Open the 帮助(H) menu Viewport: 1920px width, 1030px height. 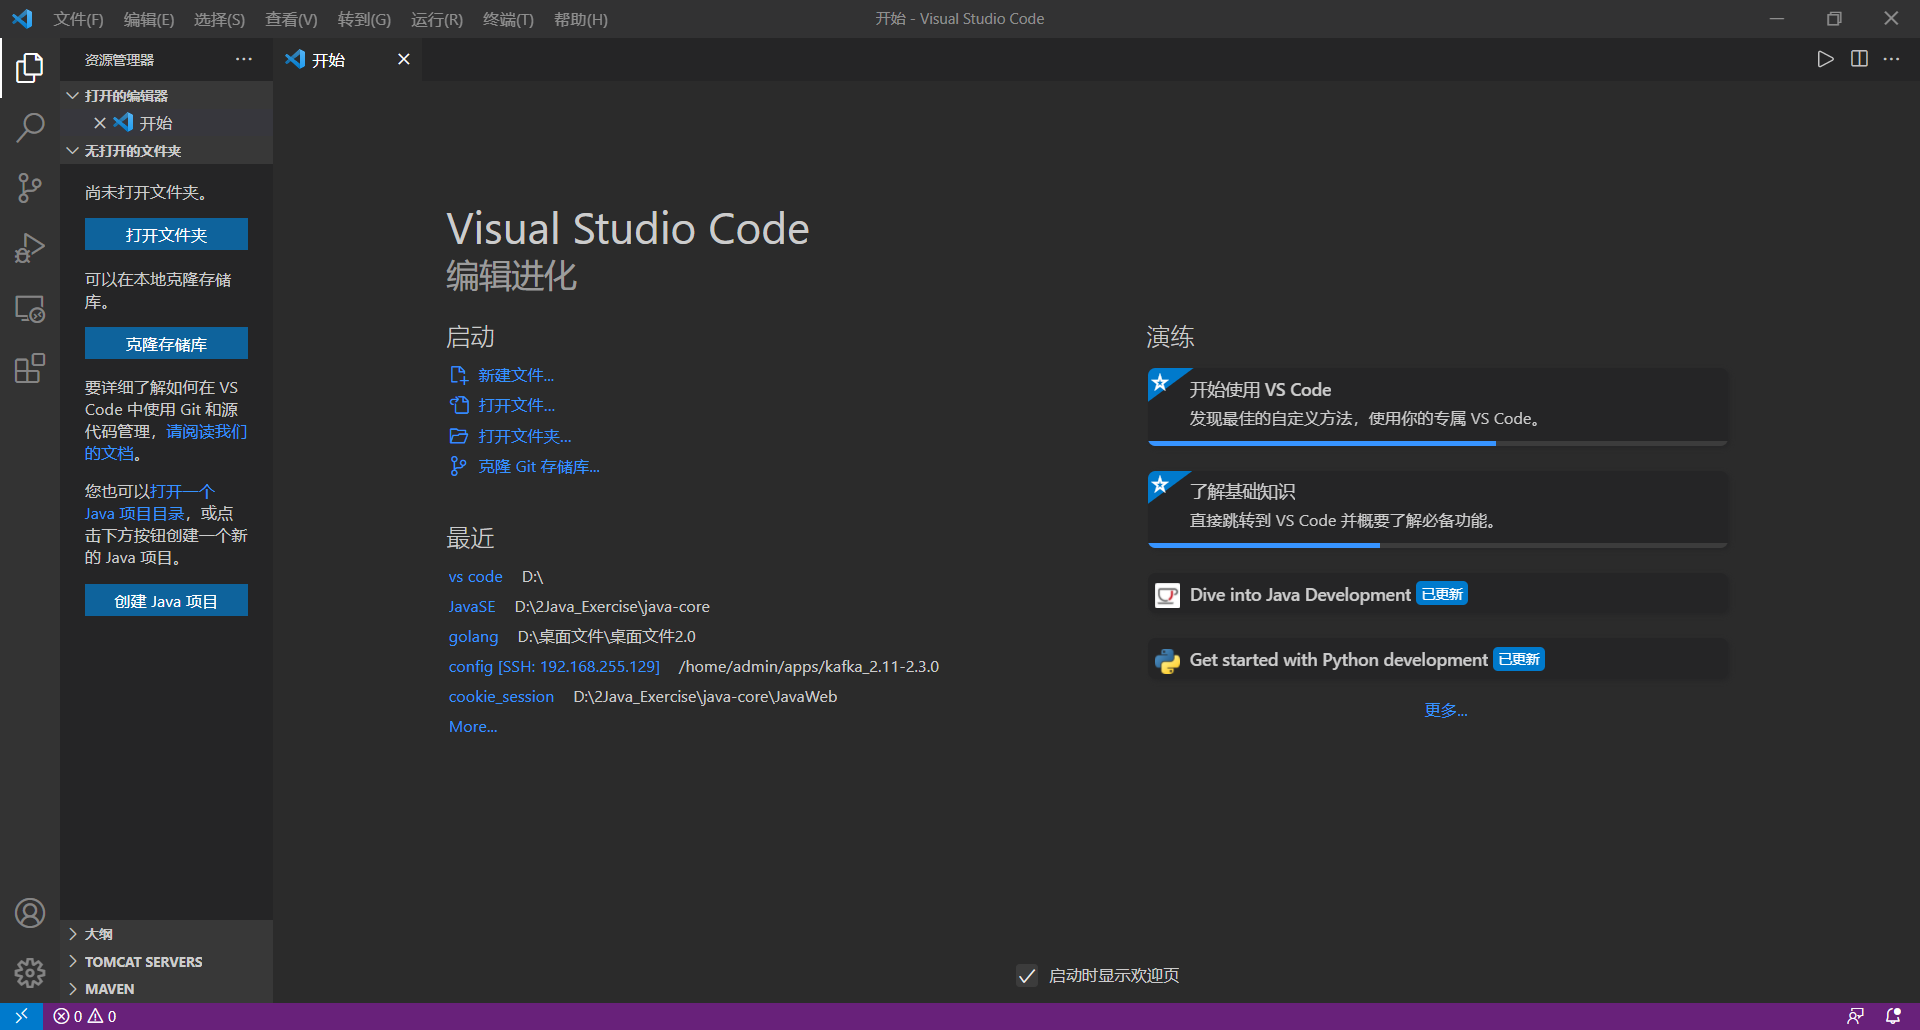coord(581,19)
